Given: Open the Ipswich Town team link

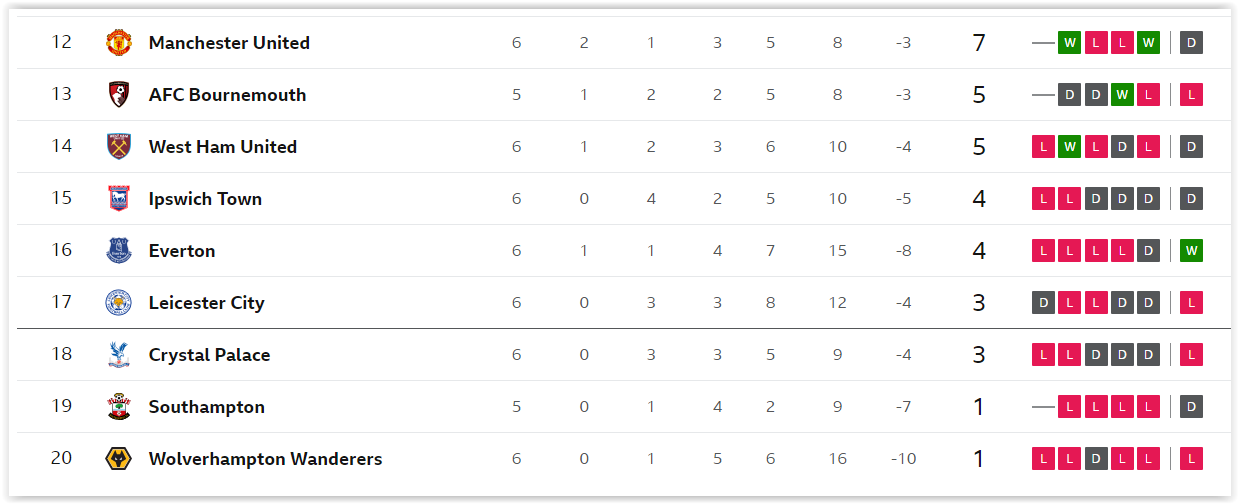Looking at the screenshot, I should pos(205,199).
